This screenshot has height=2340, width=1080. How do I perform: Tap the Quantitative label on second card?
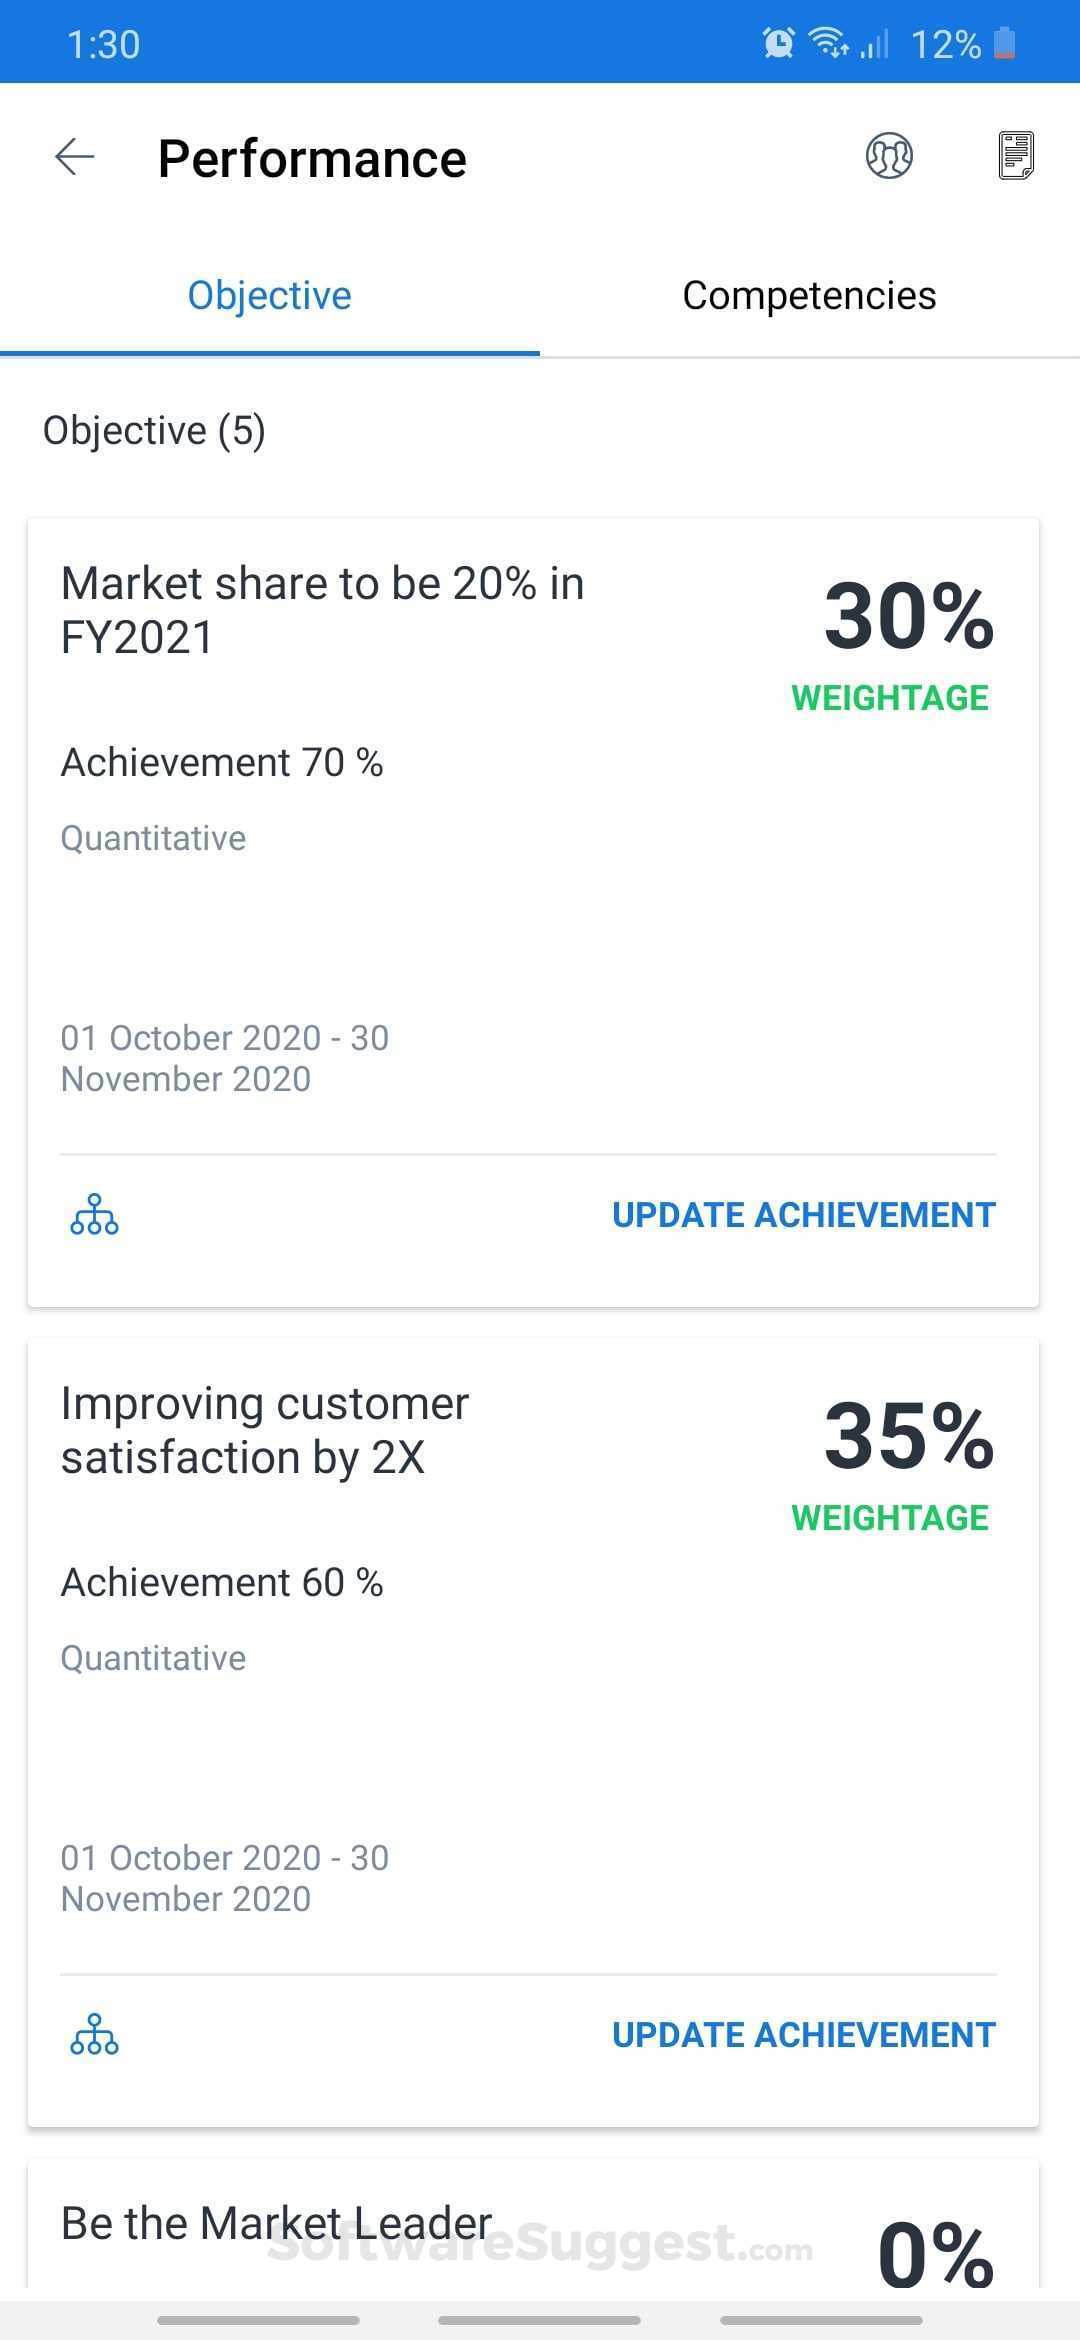pyautogui.click(x=153, y=1657)
